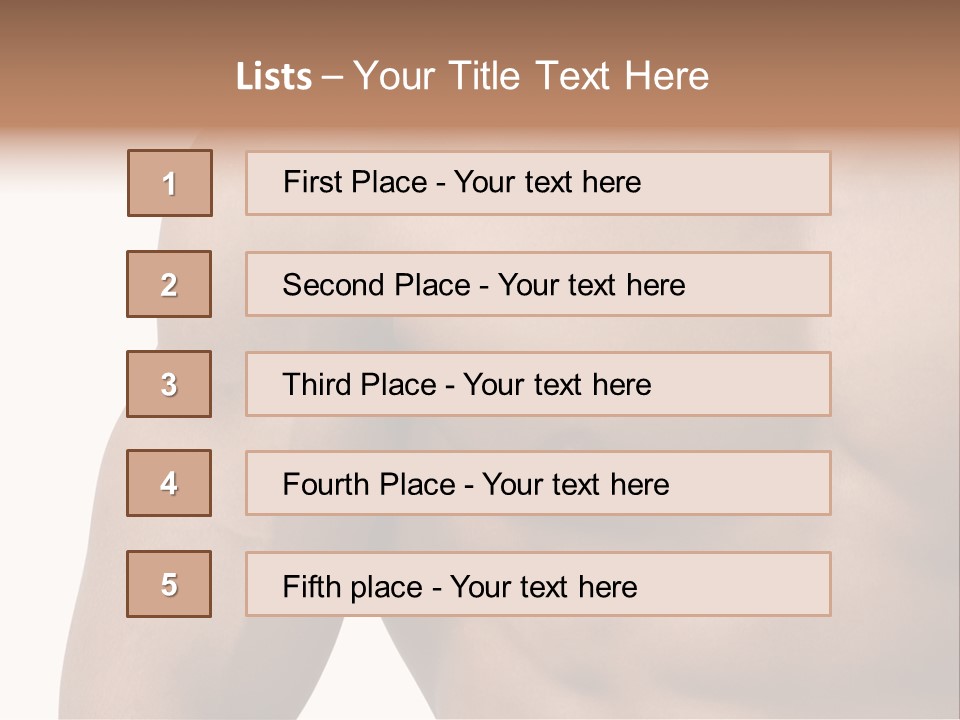Click the number 5 box

(x=169, y=584)
